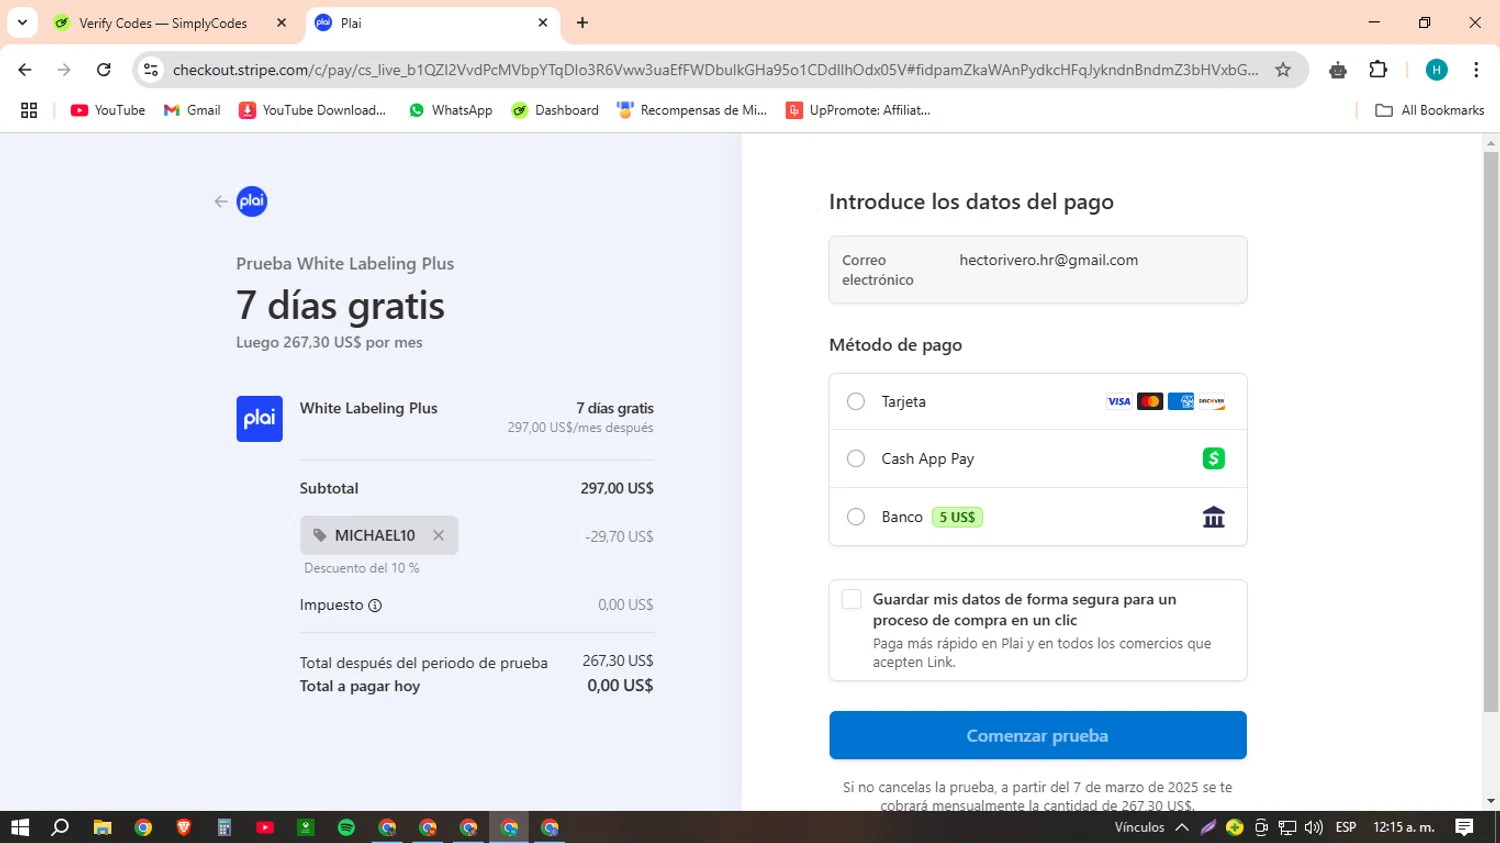
Task: View site information icon in address bar
Action: 151,69
